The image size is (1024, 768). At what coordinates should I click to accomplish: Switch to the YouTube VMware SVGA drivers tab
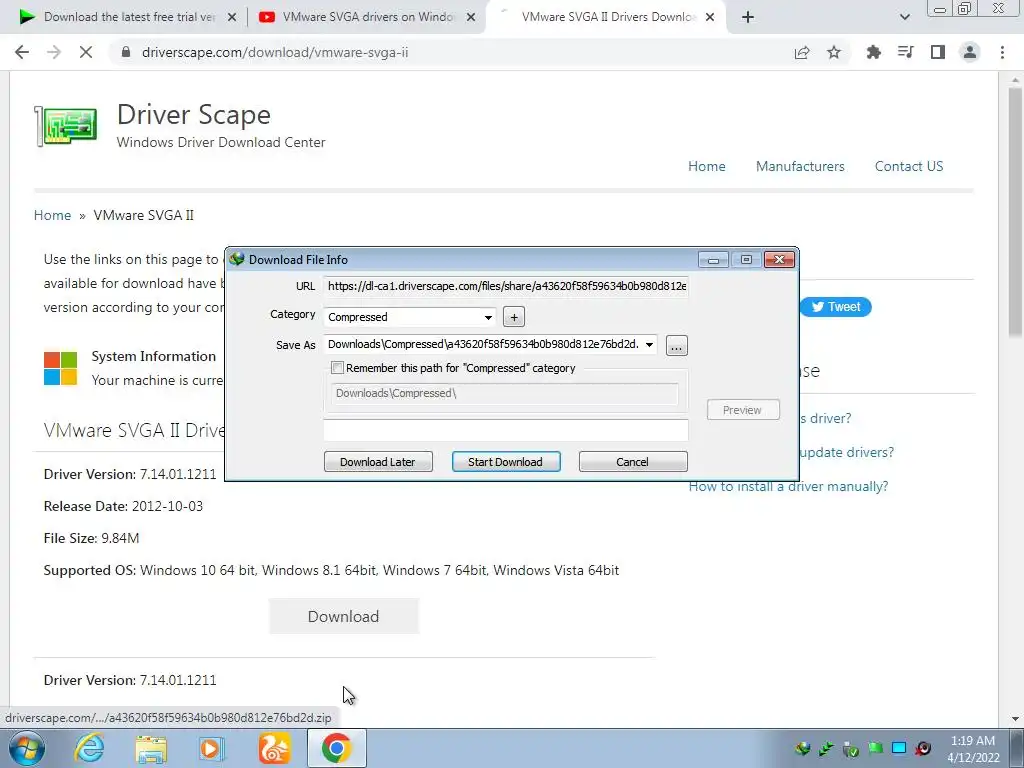tap(367, 18)
